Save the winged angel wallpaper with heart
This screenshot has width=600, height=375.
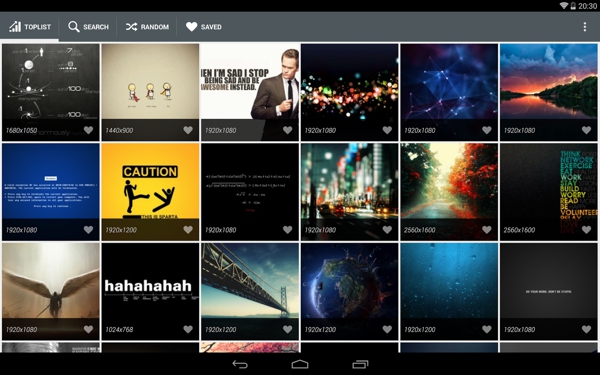click(88, 329)
